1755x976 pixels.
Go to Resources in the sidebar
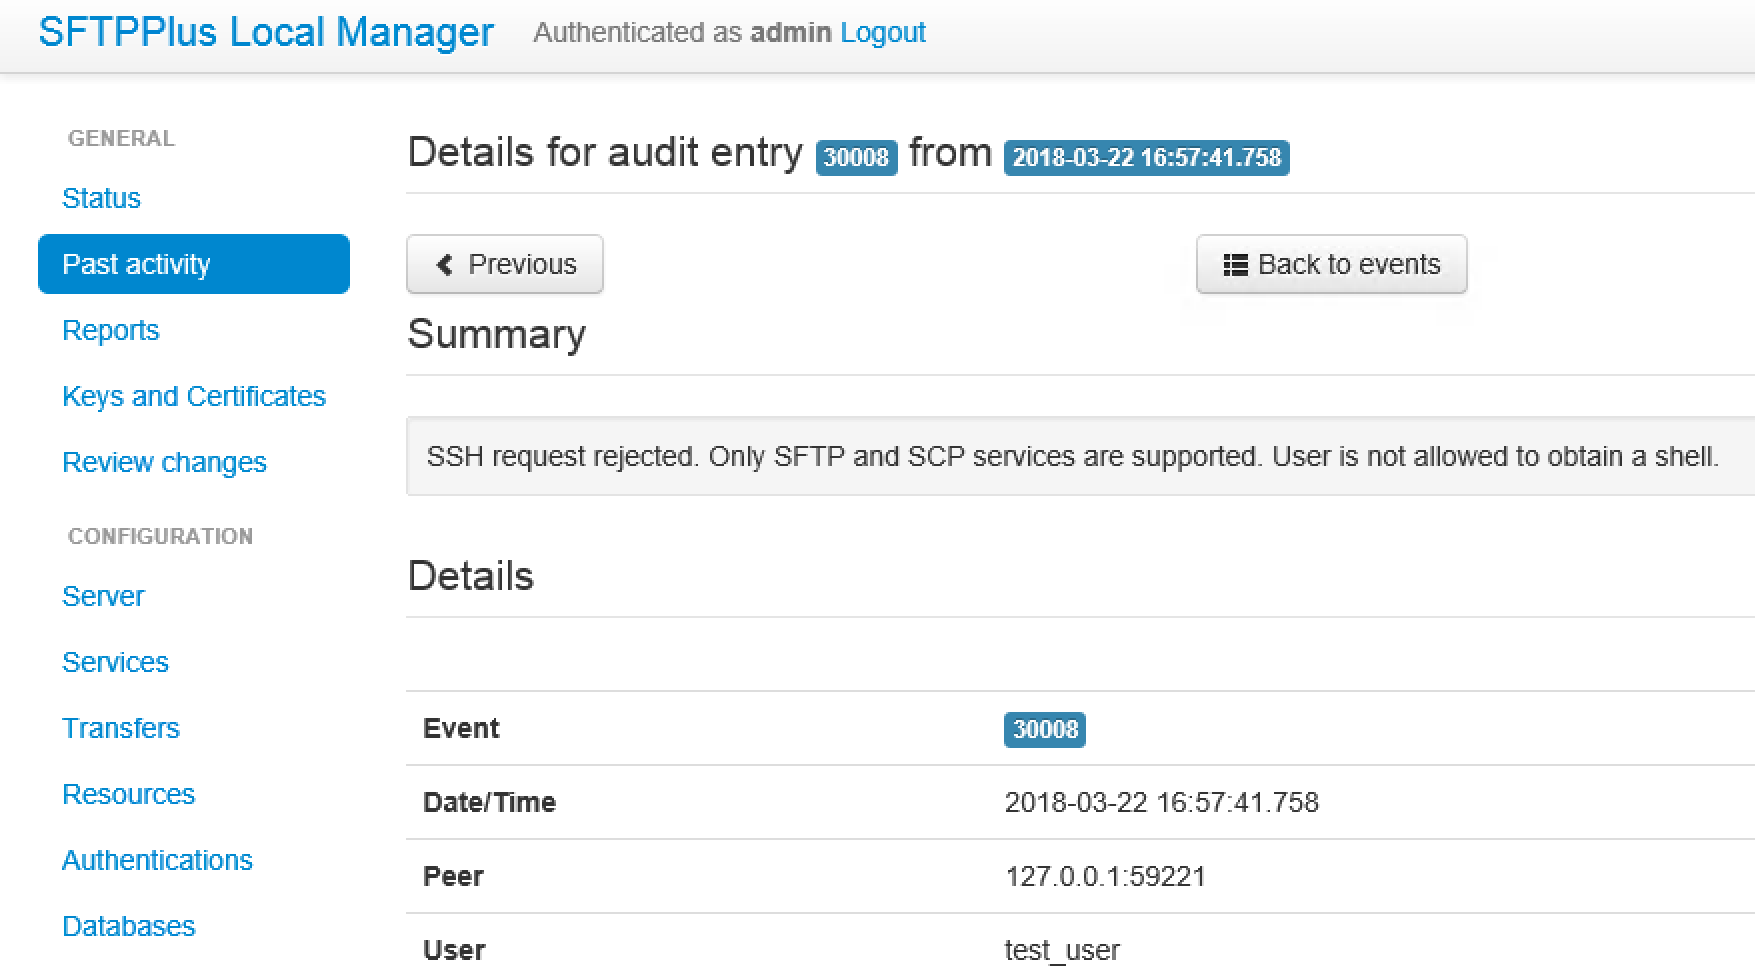tap(128, 794)
